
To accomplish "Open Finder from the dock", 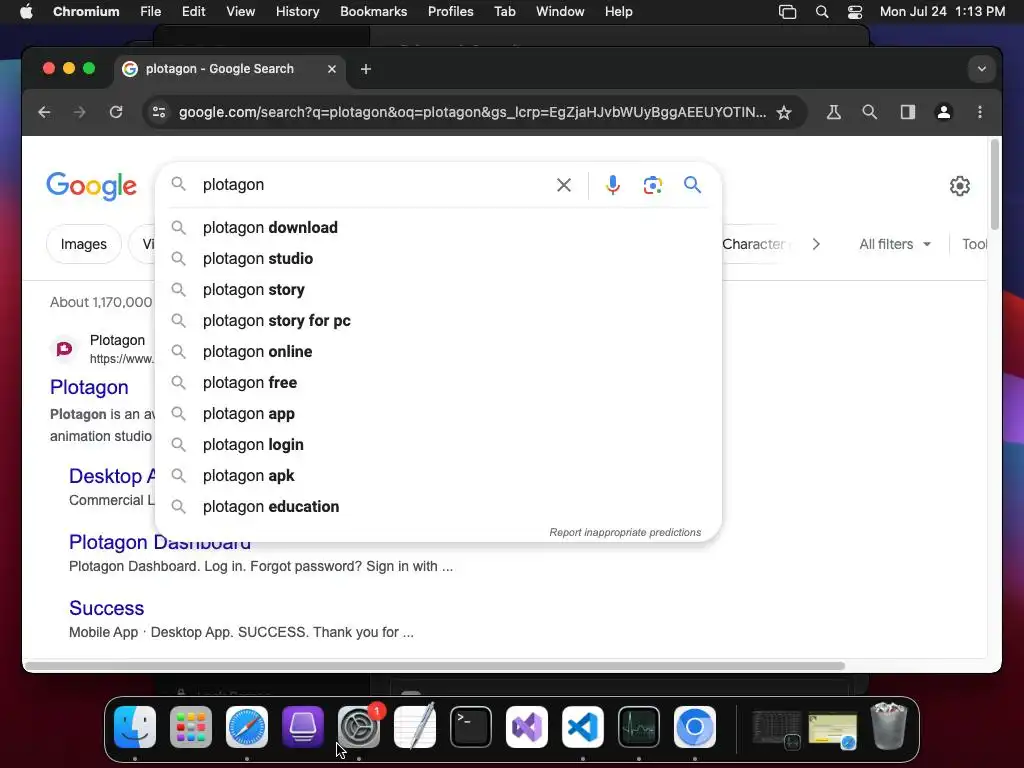I will (135, 727).
